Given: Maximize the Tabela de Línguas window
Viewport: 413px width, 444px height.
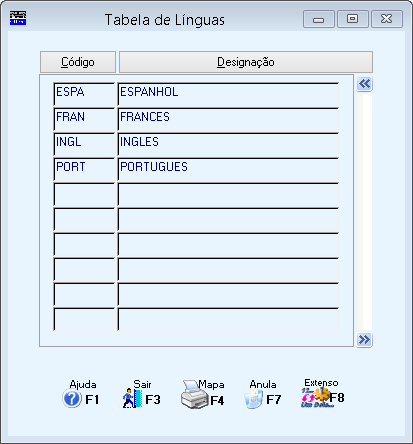Looking at the screenshot, I should pyautogui.click(x=353, y=19).
